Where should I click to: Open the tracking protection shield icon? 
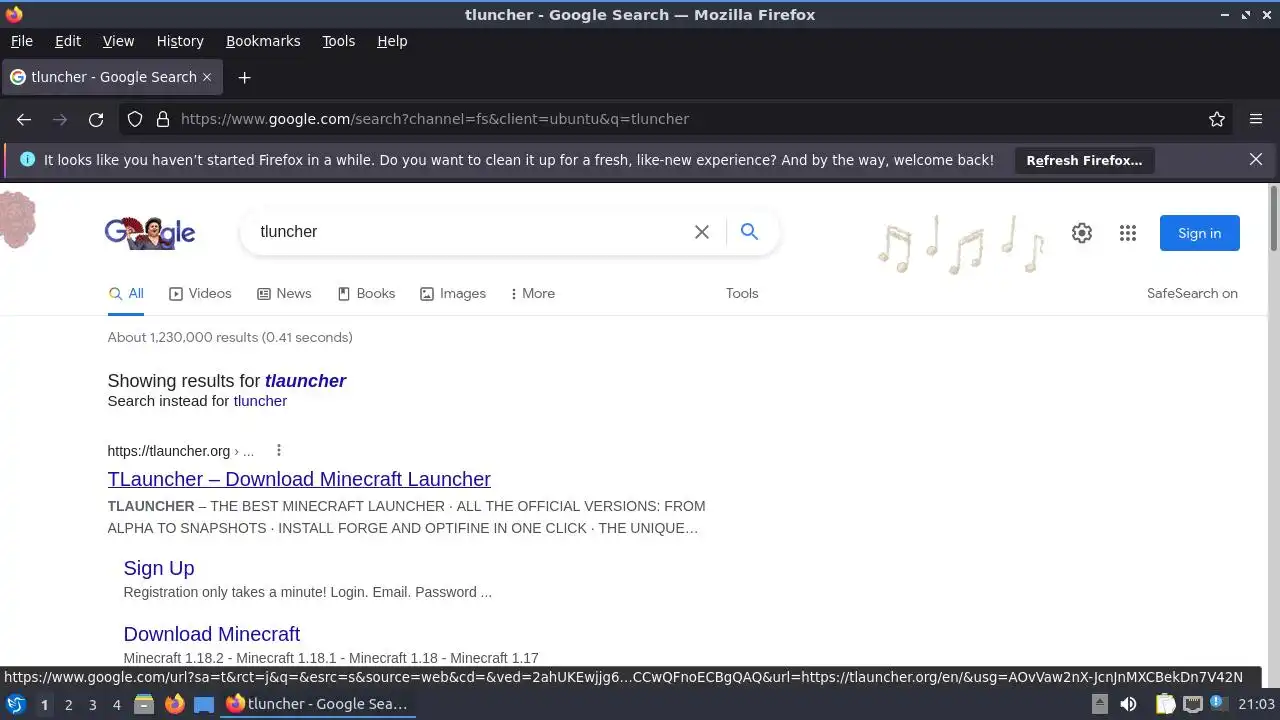135,119
